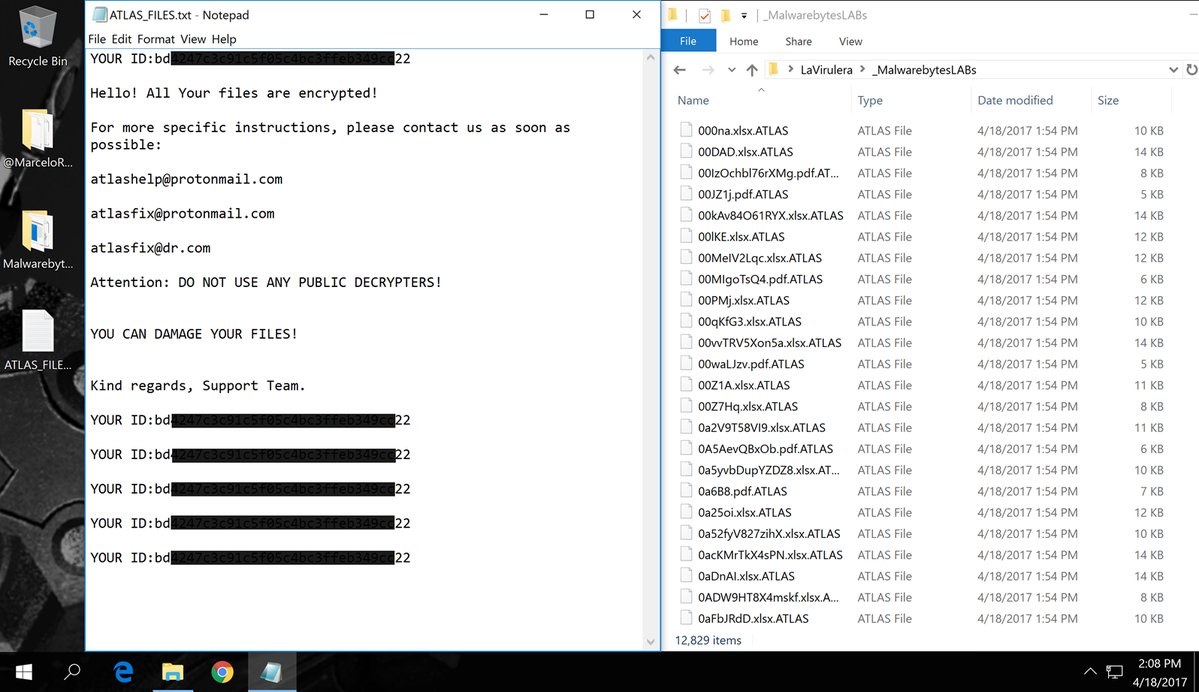The height and width of the screenshot is (692, 1199).
Task: Open the Recycle Bin
Action: tap(37, 33)
